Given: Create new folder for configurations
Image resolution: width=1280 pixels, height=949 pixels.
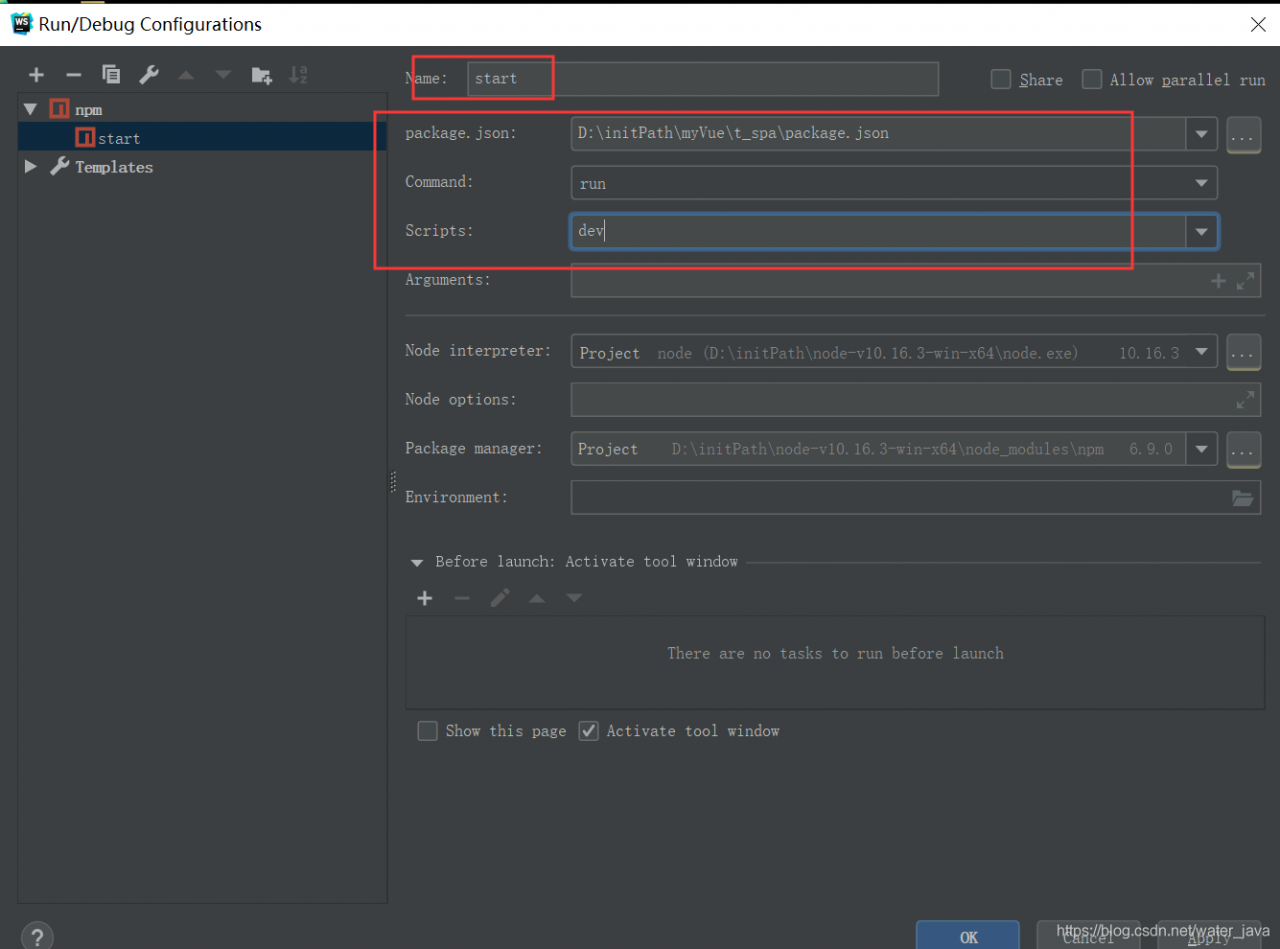Looking at the screenshot, I should [x=261, y=75].
